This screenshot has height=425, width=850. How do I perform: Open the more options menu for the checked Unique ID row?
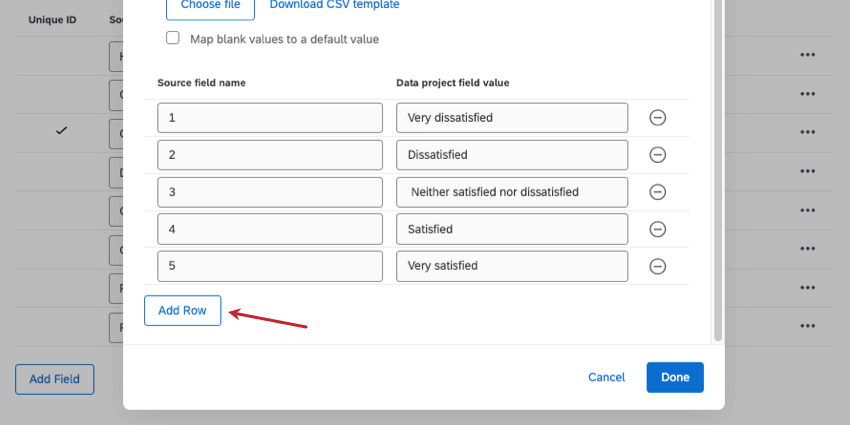[x=808, y=132]
